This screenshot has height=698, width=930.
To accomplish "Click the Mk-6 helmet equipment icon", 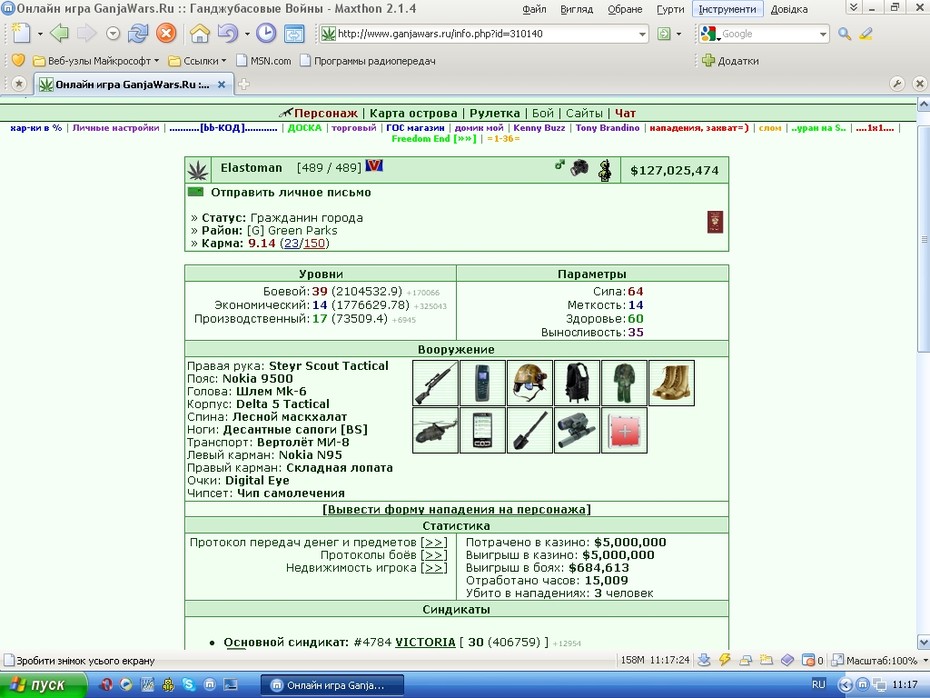I will coord(530,383).
